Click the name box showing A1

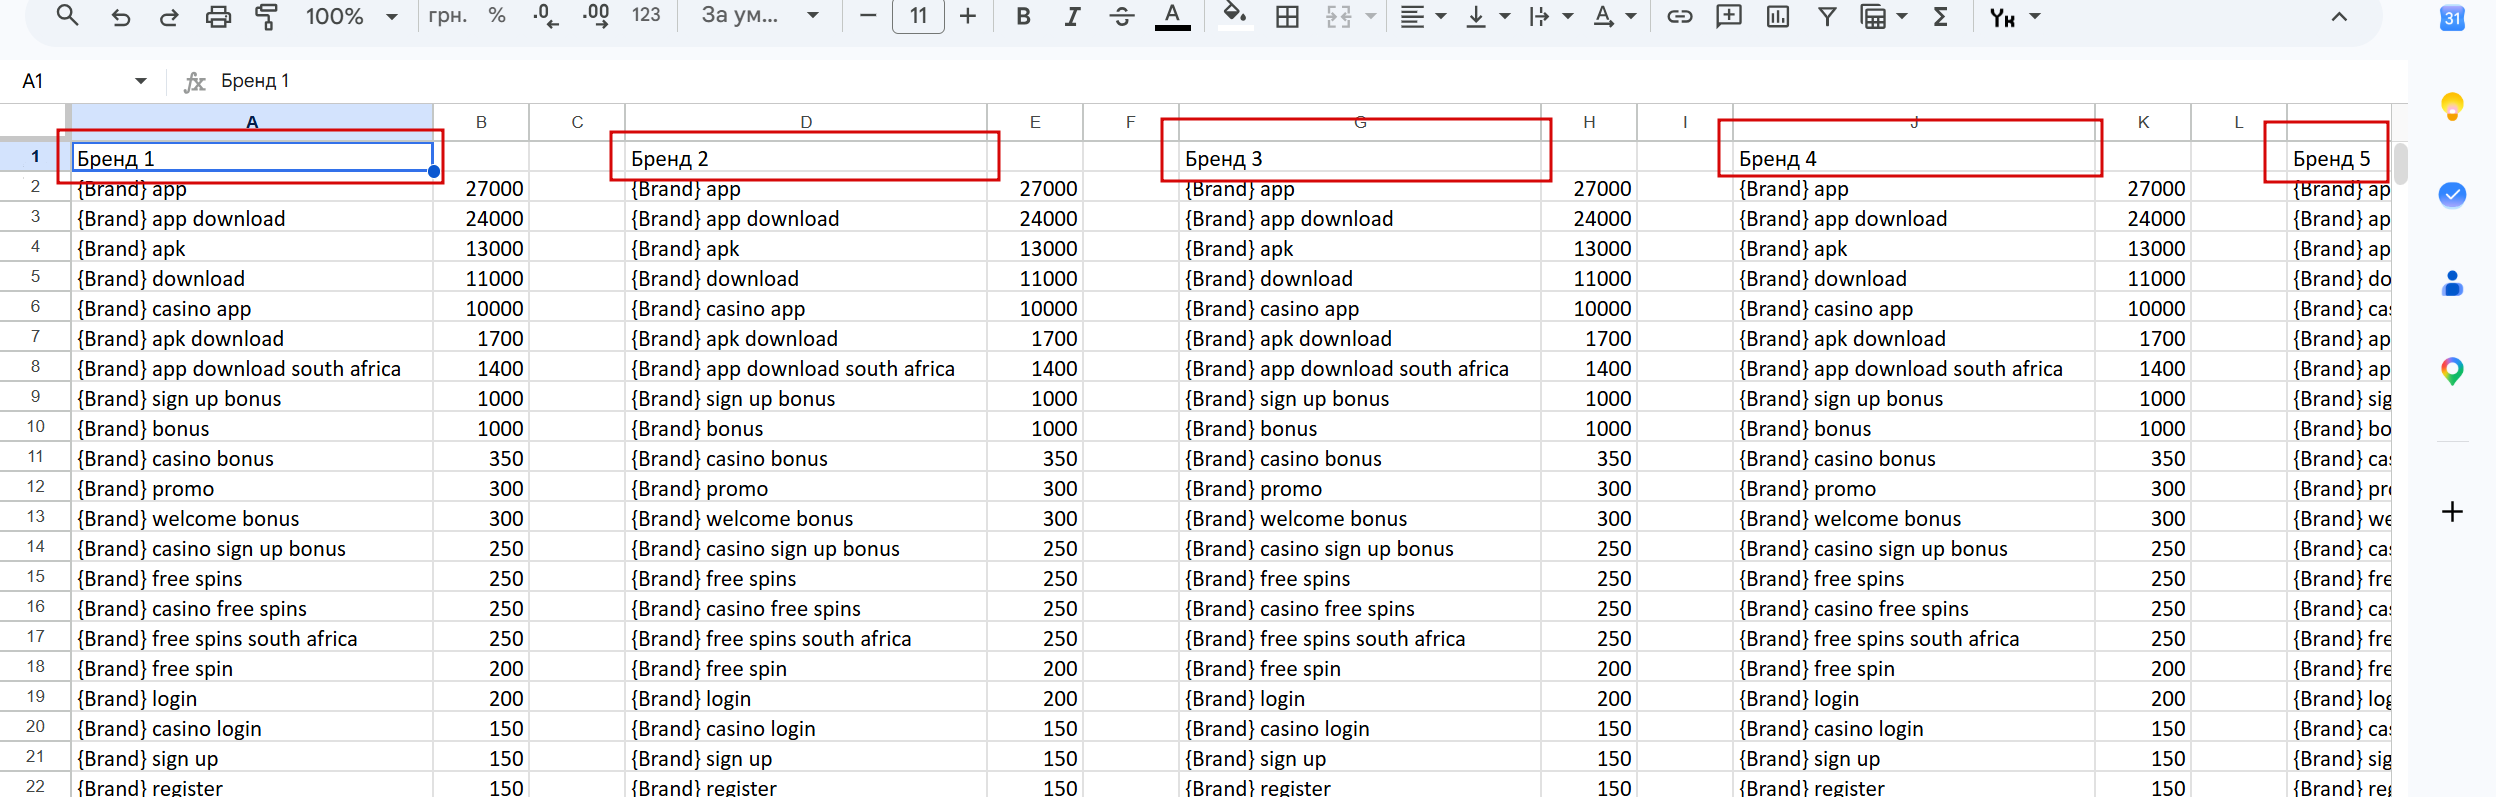(x=70, y=81)
